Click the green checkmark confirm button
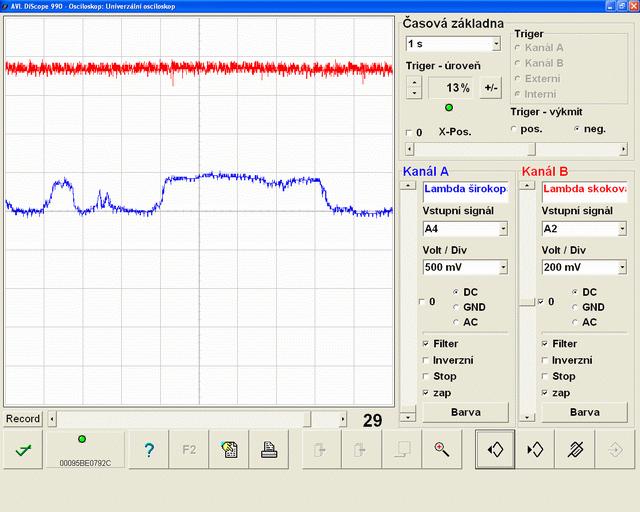This screenshot has height=512, width=640. click(x=22, y=450)
